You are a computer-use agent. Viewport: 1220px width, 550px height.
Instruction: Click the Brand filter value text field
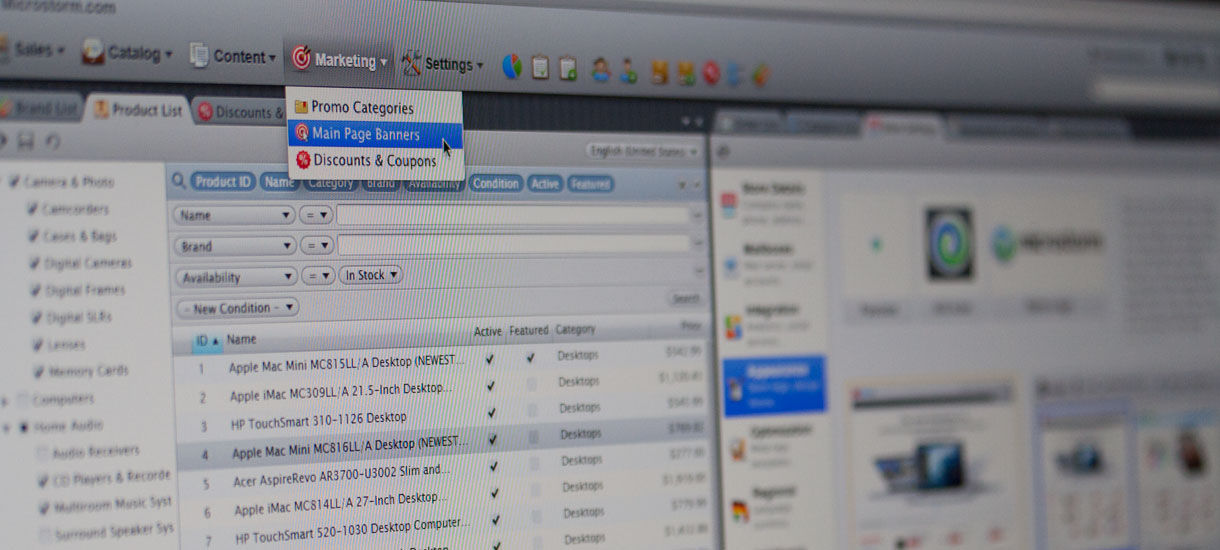[x=515, y=245]
